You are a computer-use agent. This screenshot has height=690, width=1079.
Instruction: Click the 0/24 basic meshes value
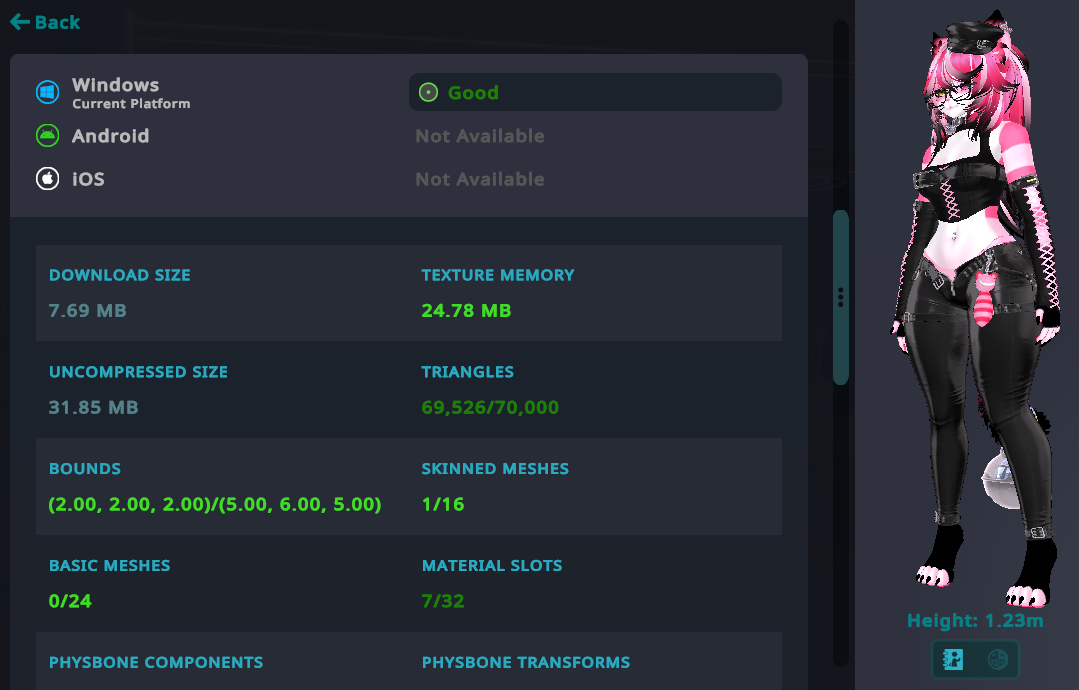70,602
